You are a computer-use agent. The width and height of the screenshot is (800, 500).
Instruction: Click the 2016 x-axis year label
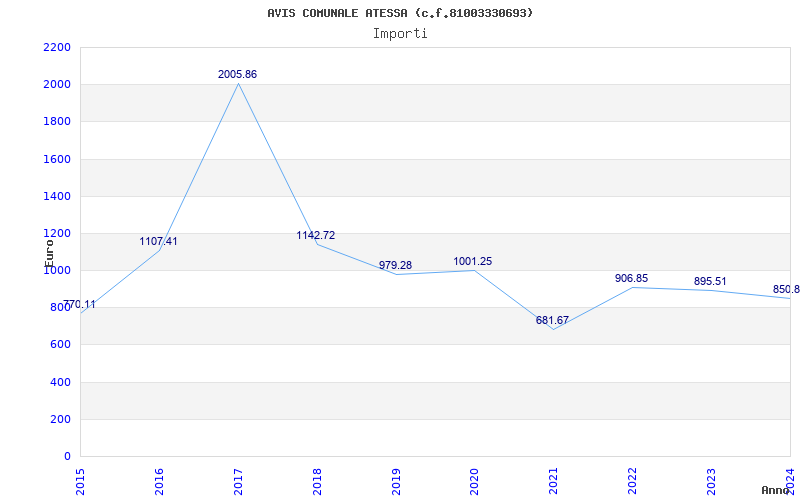tap(159, 482)
